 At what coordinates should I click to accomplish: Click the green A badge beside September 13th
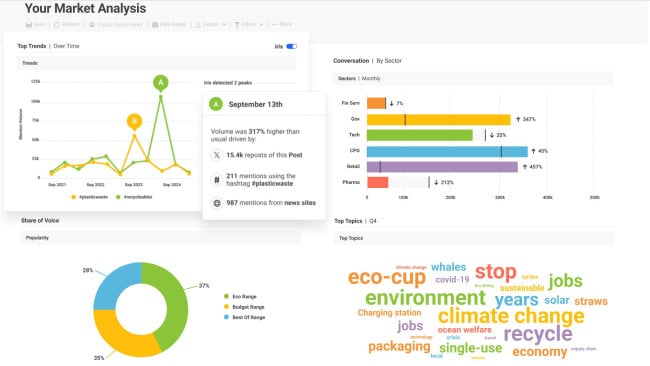pos(216,104)
